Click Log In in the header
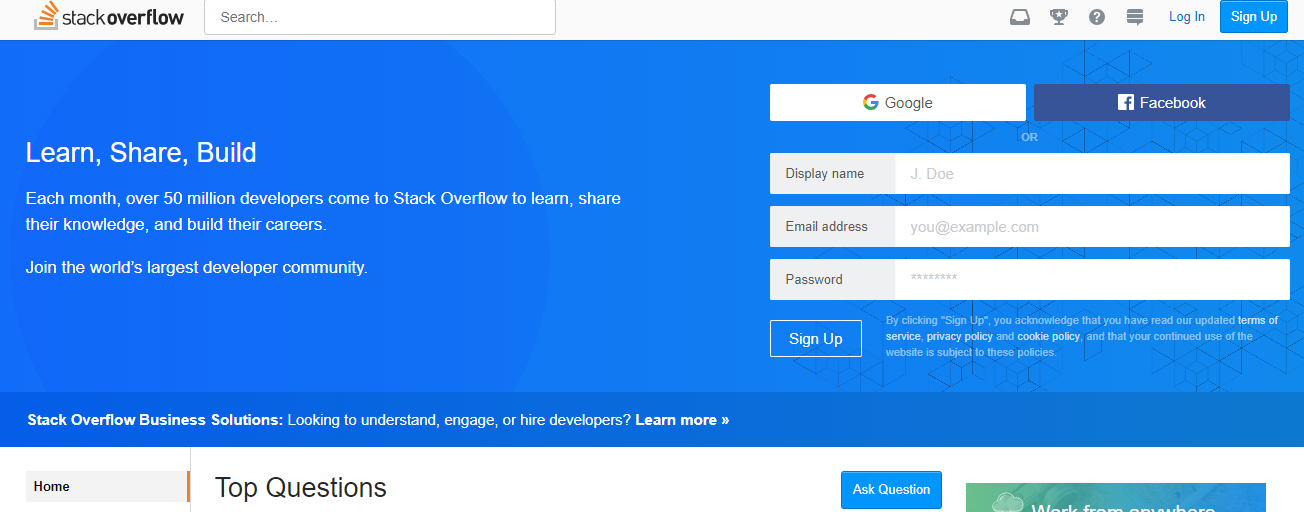The width and height of the screenshot is (1304, 512). pos(1187,17)
